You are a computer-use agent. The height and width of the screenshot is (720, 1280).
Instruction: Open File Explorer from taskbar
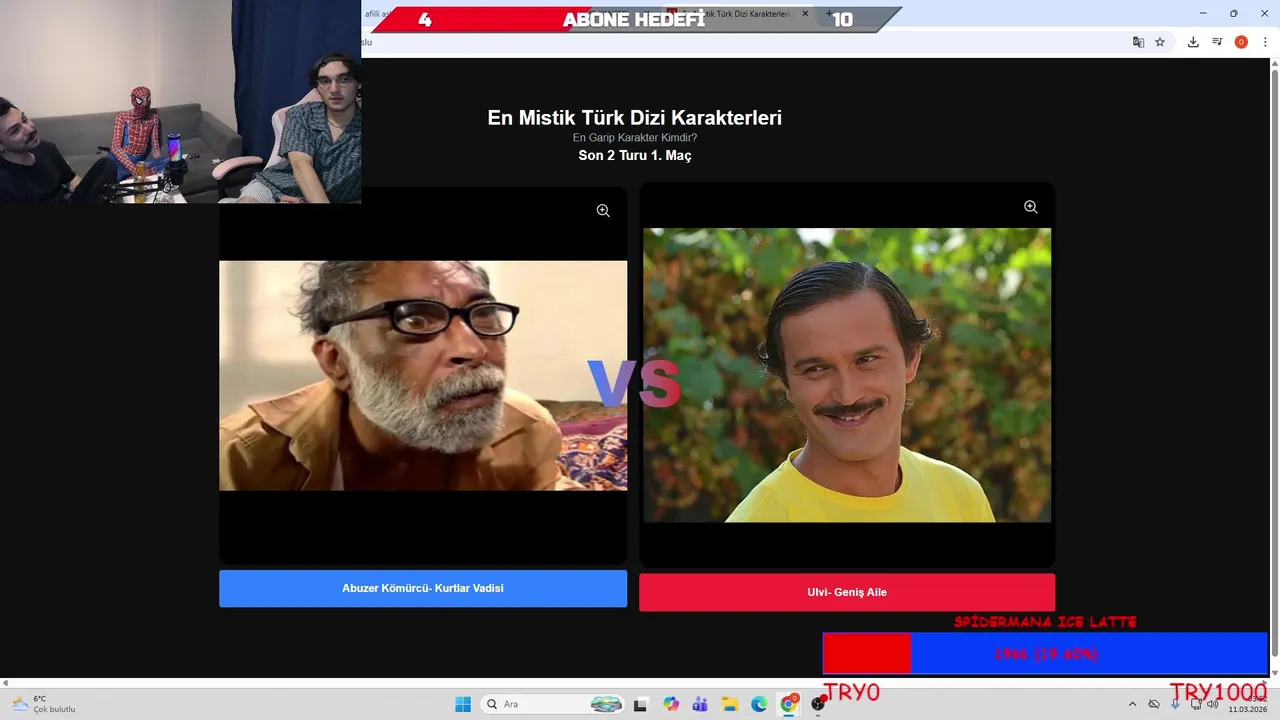click(x=730, y=704)
